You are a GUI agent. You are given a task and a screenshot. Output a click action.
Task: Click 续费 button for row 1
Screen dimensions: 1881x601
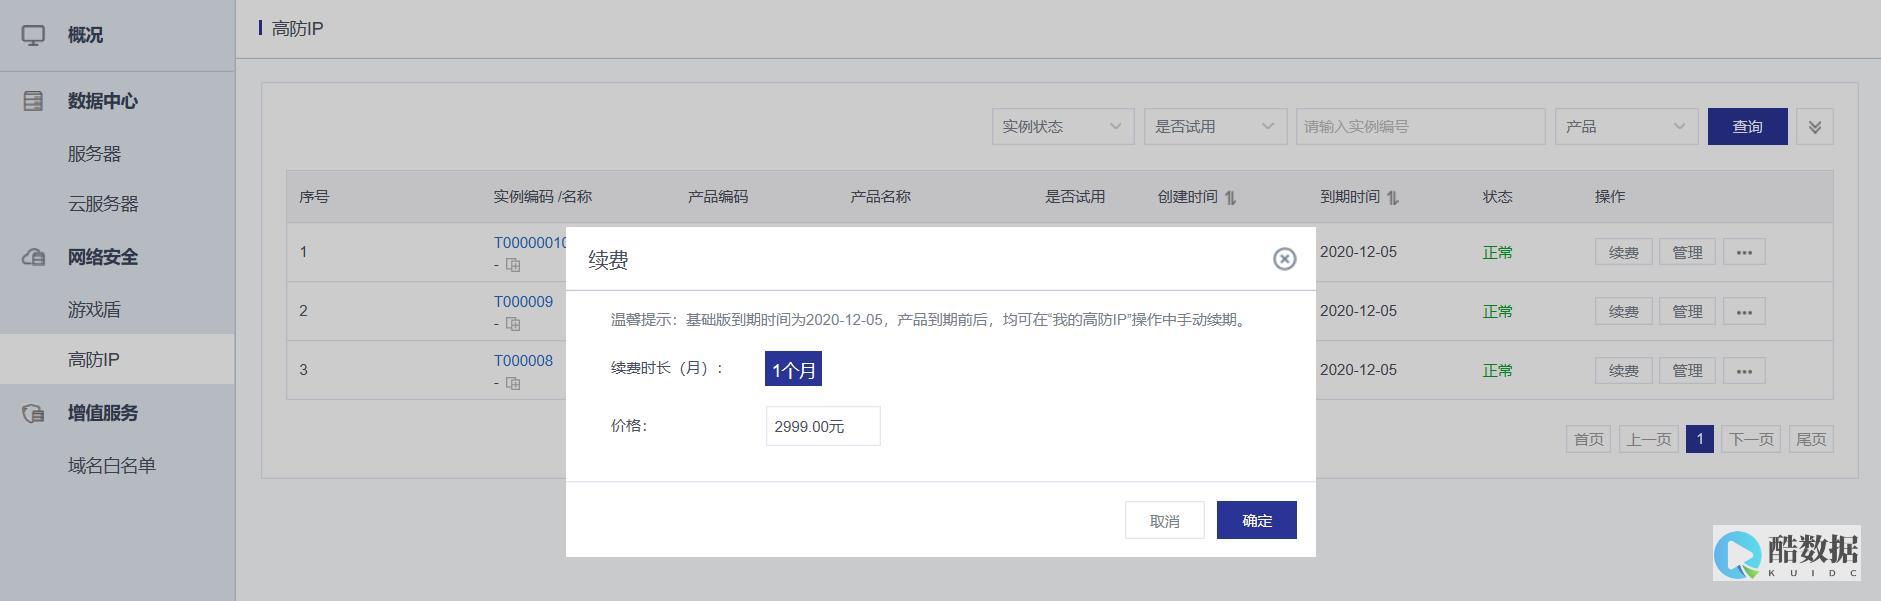(1623, 252)
